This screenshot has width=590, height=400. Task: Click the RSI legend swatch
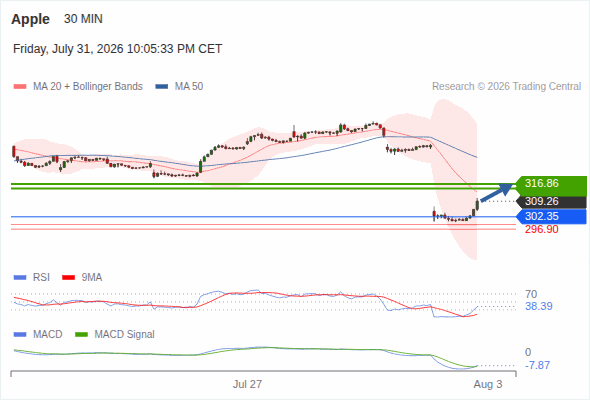20,278
